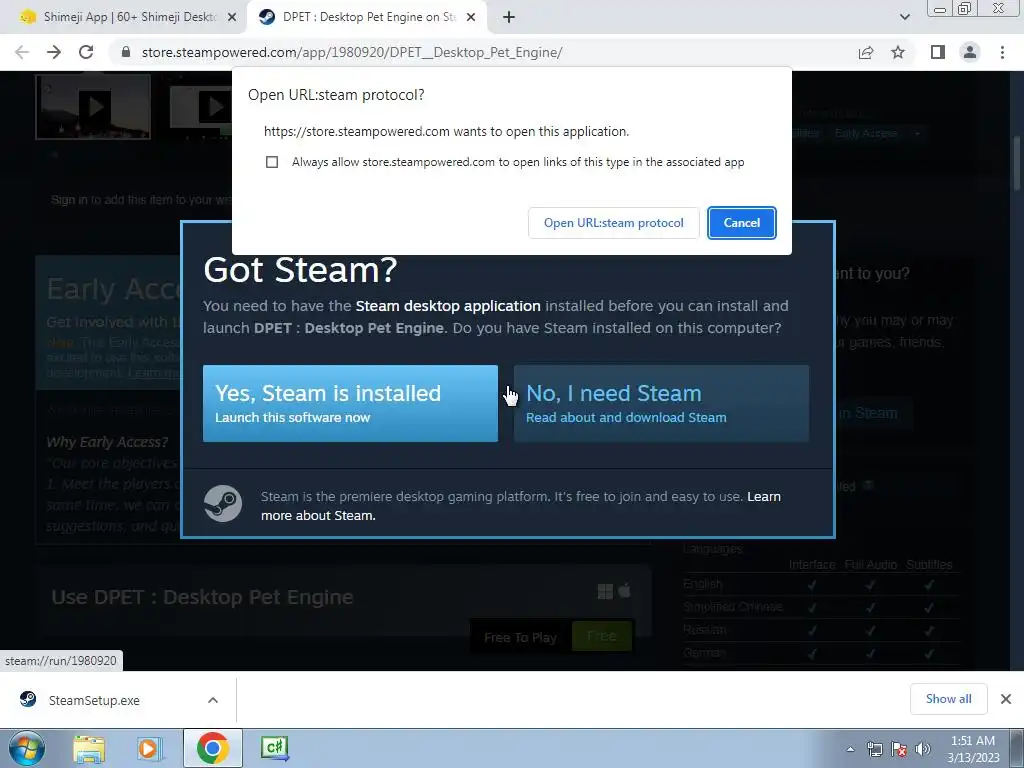1024x768 pixels.
Task: Open a new tab with the plus button
Action: [x=509, y=17]
